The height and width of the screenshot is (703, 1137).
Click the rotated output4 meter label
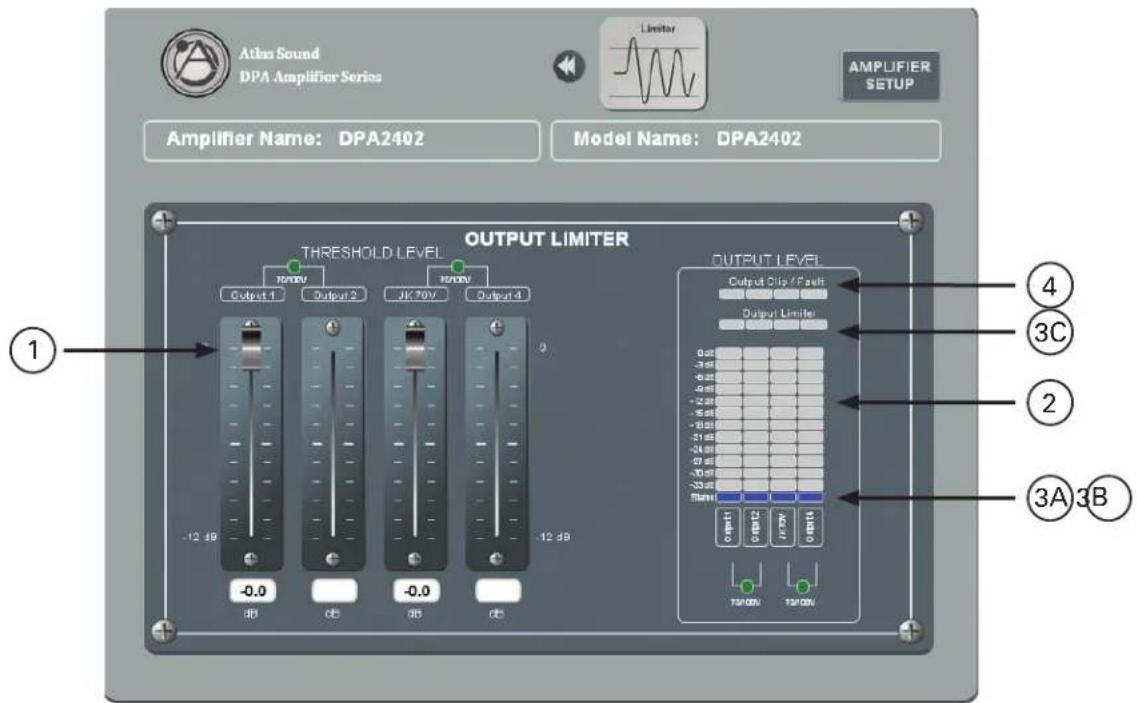coord(811,527)
